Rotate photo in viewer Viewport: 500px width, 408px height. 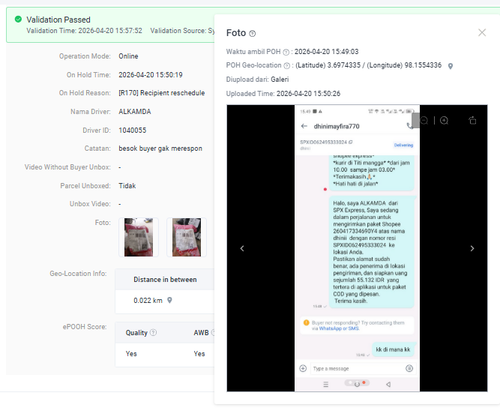click(x=472, y=120)
